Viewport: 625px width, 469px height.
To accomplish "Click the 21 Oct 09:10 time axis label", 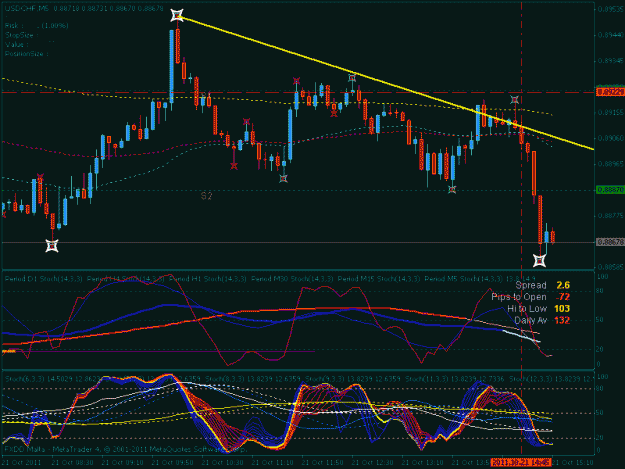I will [122, 463].
